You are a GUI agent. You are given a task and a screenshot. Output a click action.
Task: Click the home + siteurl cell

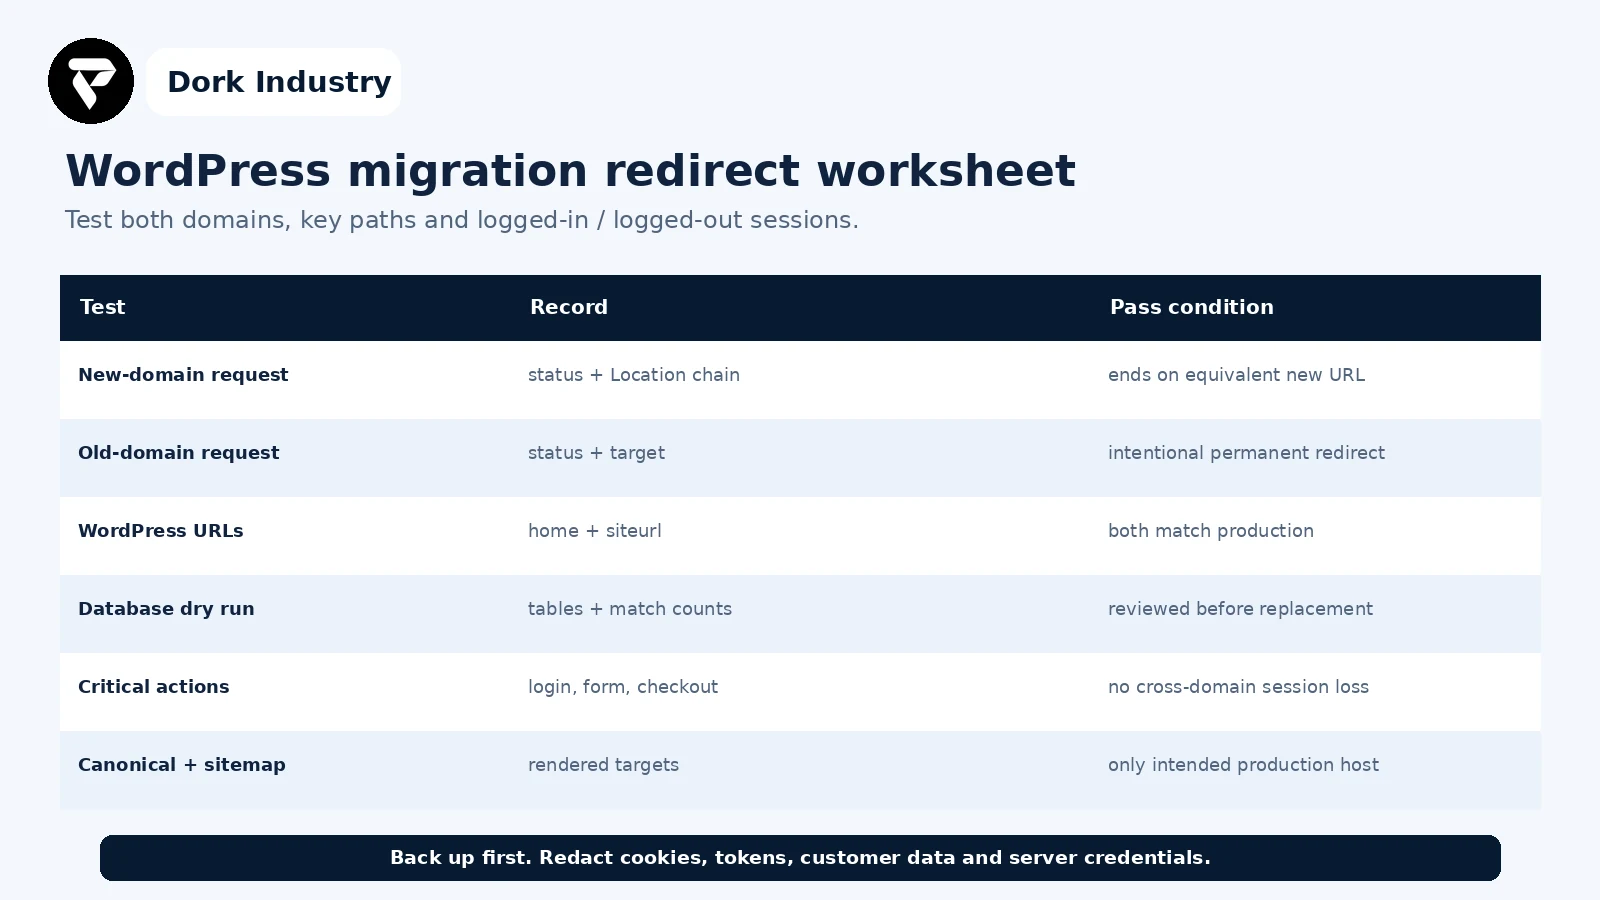[595, 531]
